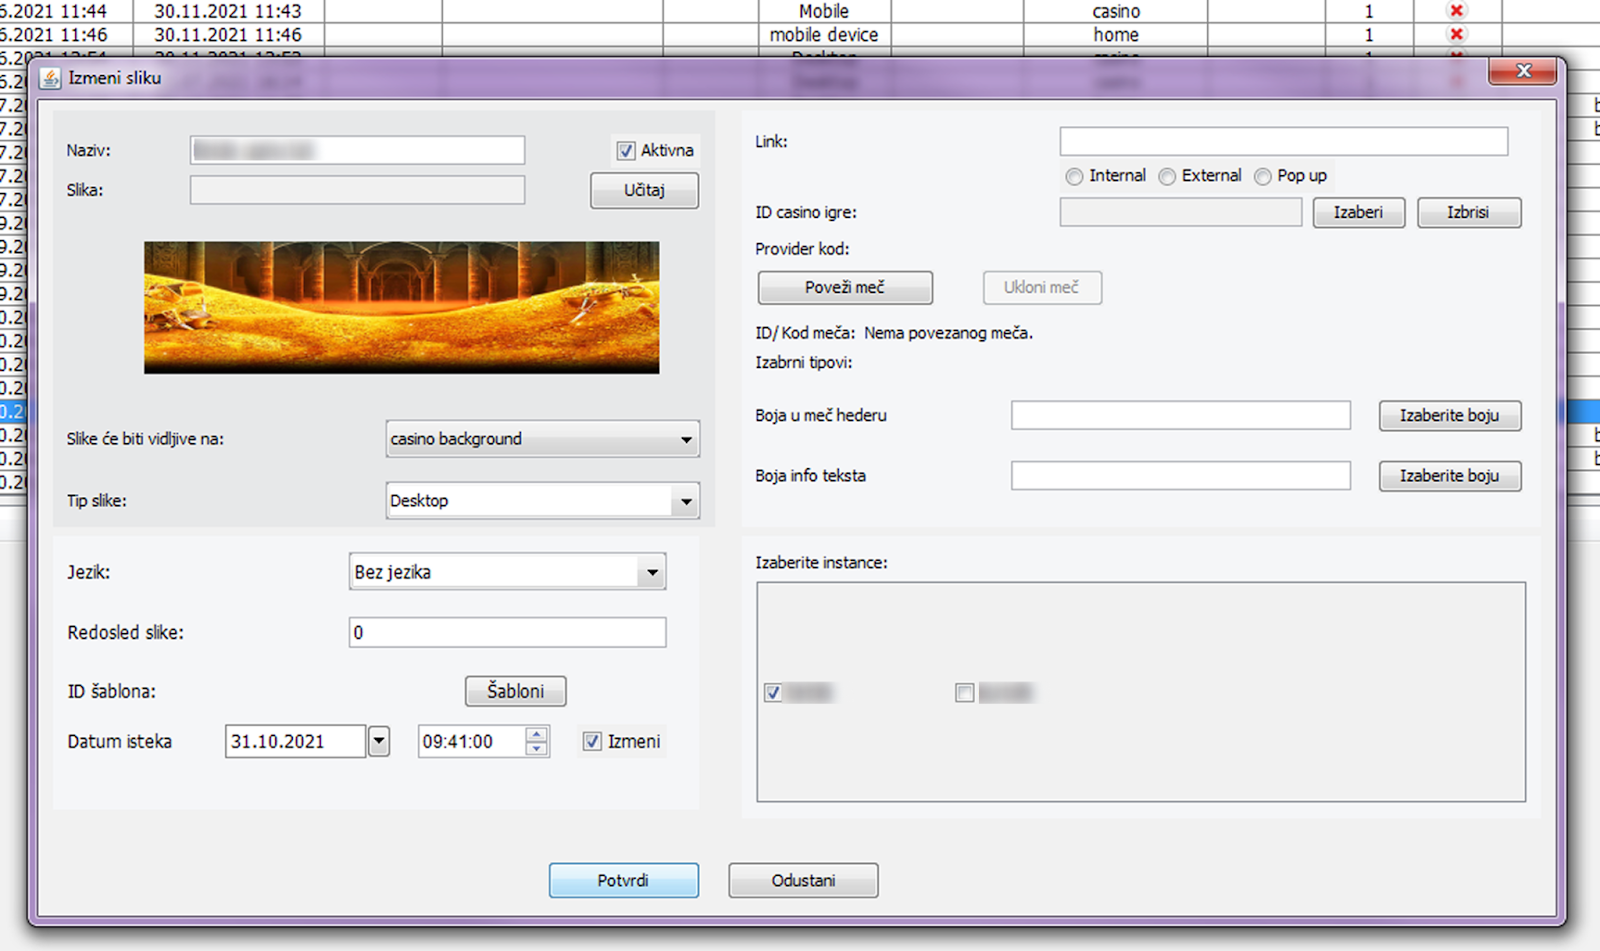
Task: Toggle the Izmeni checkbox
Action: click(592, 741)
